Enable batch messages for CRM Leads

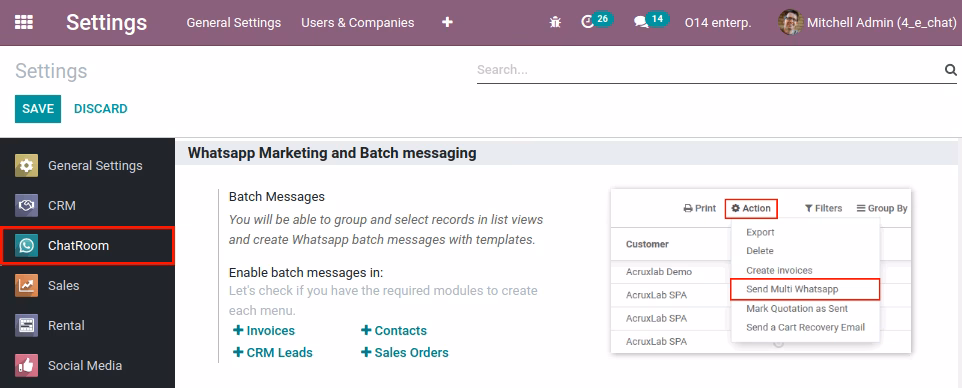273,352
